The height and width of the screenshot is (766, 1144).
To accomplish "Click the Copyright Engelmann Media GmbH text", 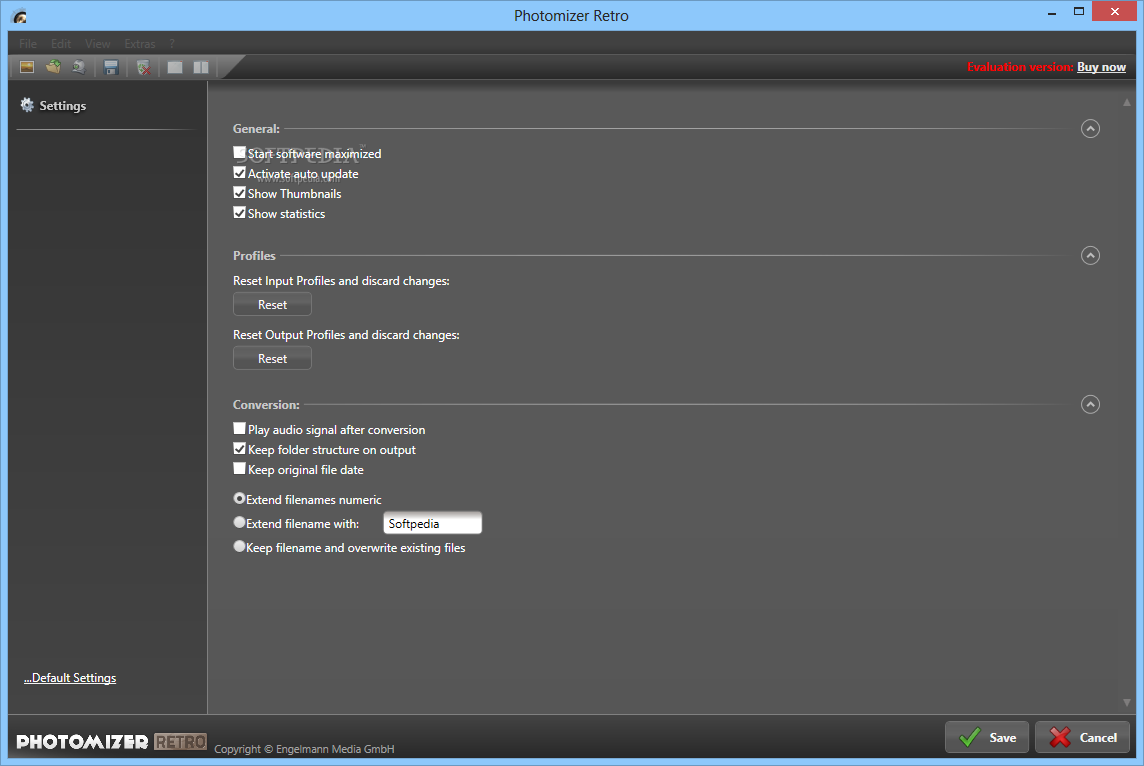I will point(304,749).
